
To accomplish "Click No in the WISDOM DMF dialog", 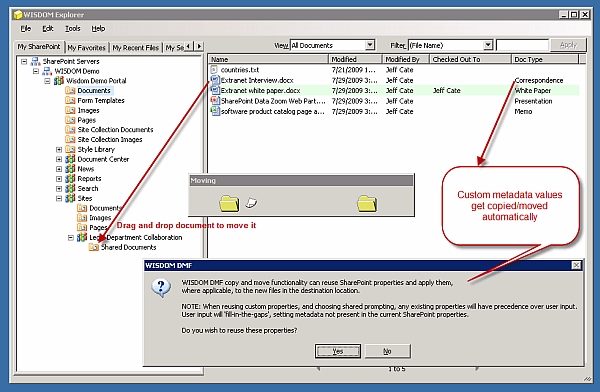I will 387,351.
